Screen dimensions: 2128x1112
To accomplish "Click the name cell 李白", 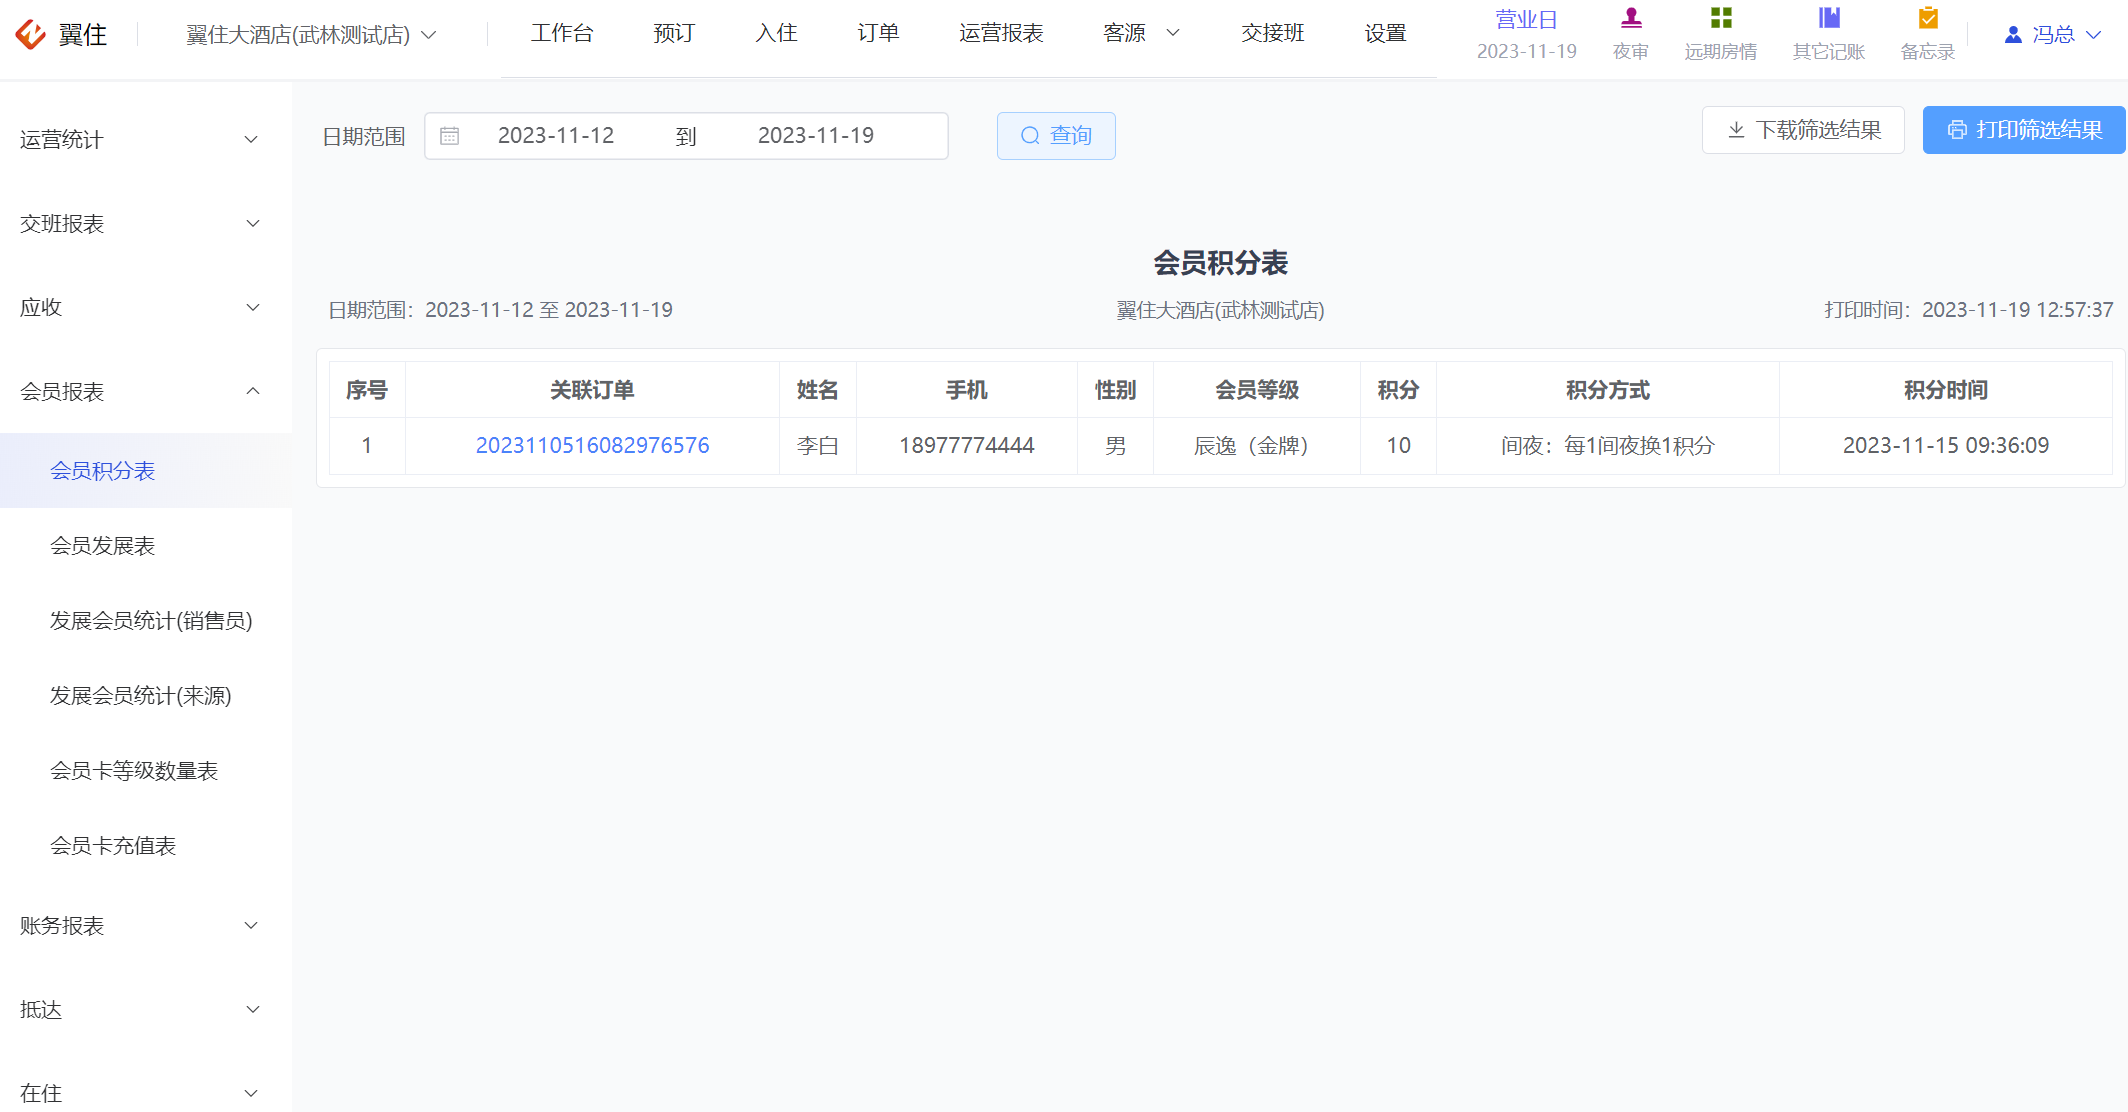I will [818, 445].
